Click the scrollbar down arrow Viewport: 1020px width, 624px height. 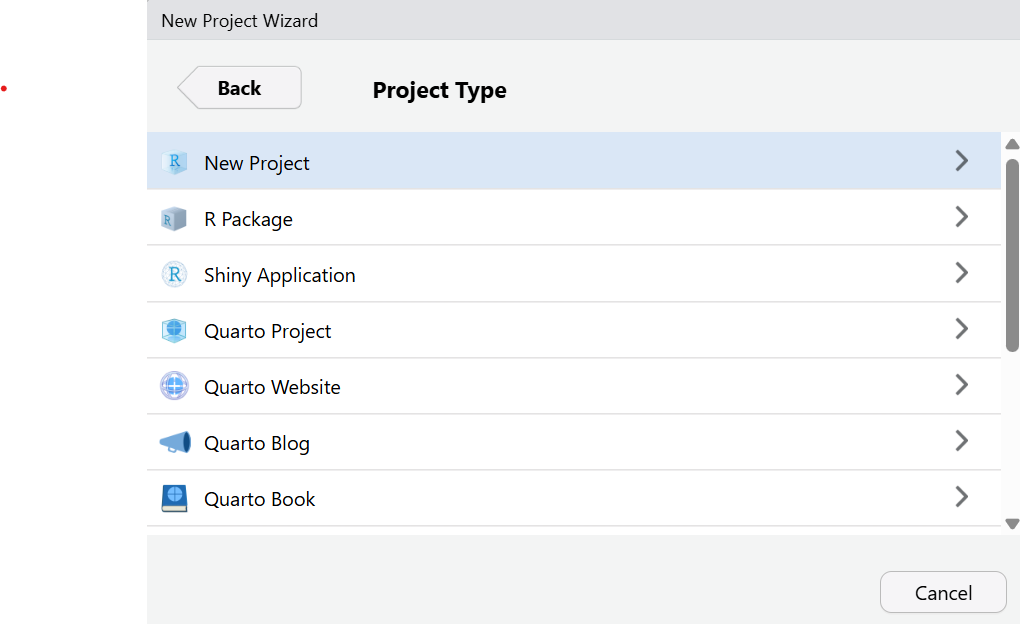[x=1011, y=523]
